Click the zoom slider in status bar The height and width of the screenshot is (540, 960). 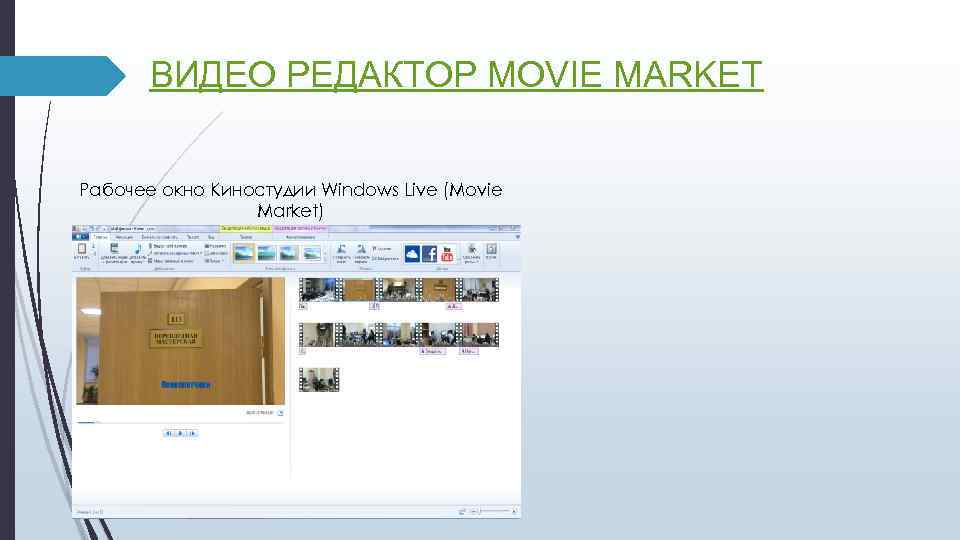[495, 511]
